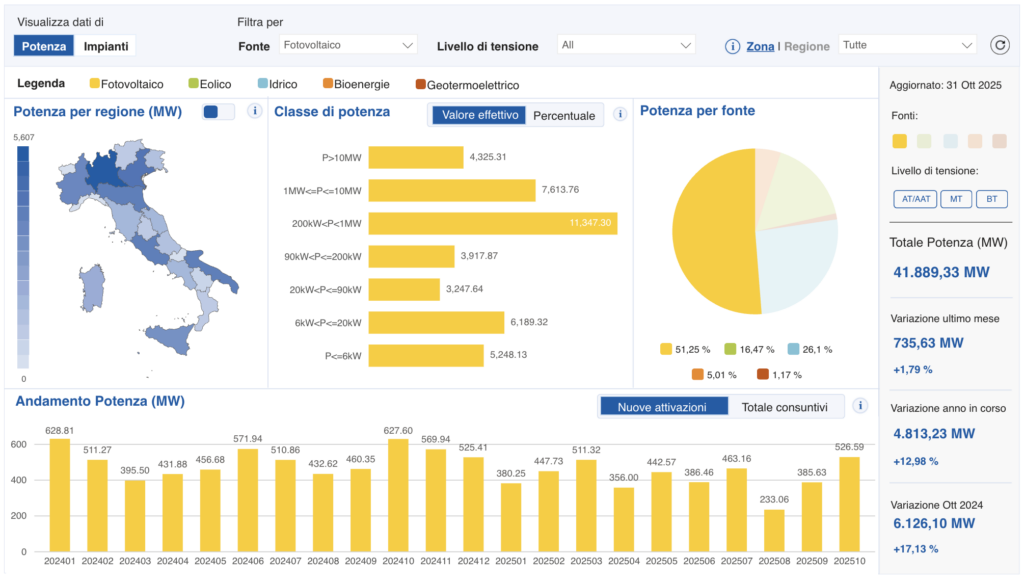Select the Potenza data tab
Screen dimensions: 1024x580
44,46
